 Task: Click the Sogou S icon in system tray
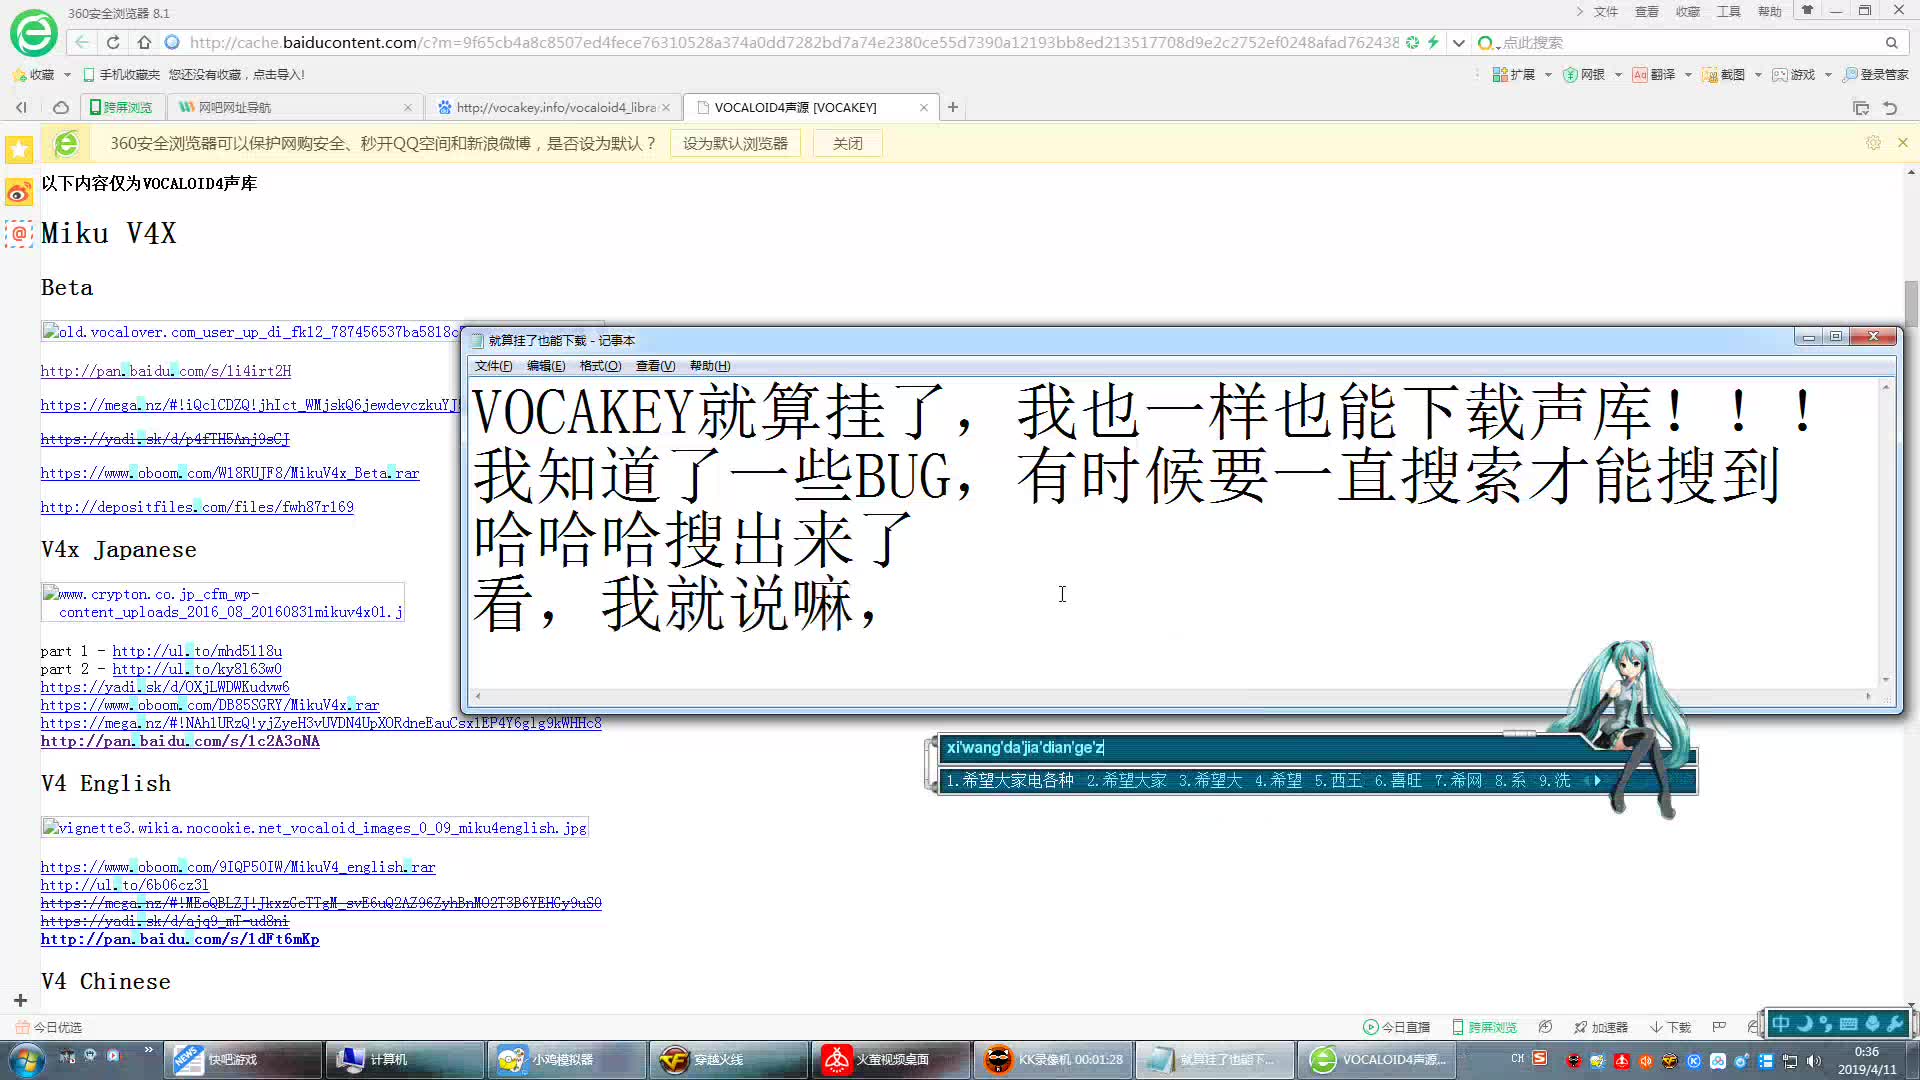coord(1540,1058)
